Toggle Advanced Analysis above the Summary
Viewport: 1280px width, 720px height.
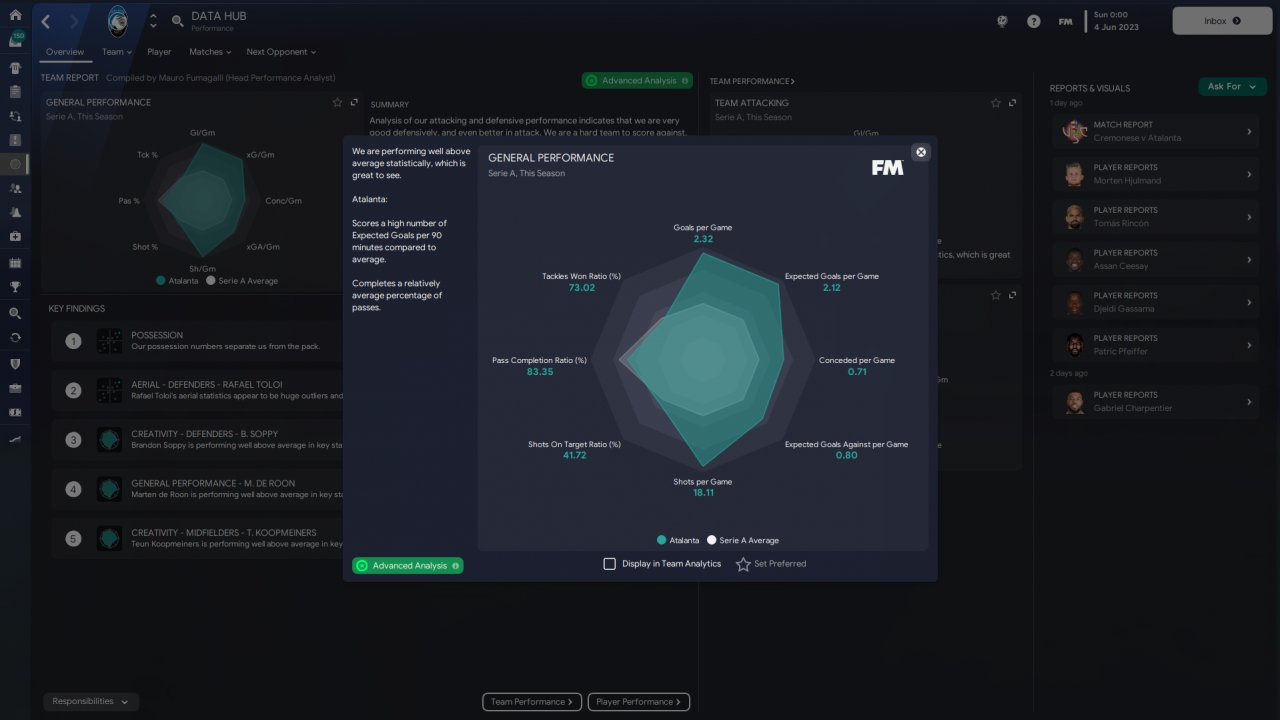637,80
